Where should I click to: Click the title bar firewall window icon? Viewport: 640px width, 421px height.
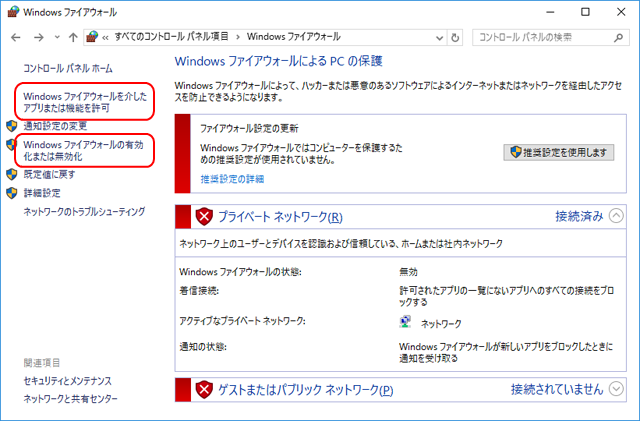(13, 12)
